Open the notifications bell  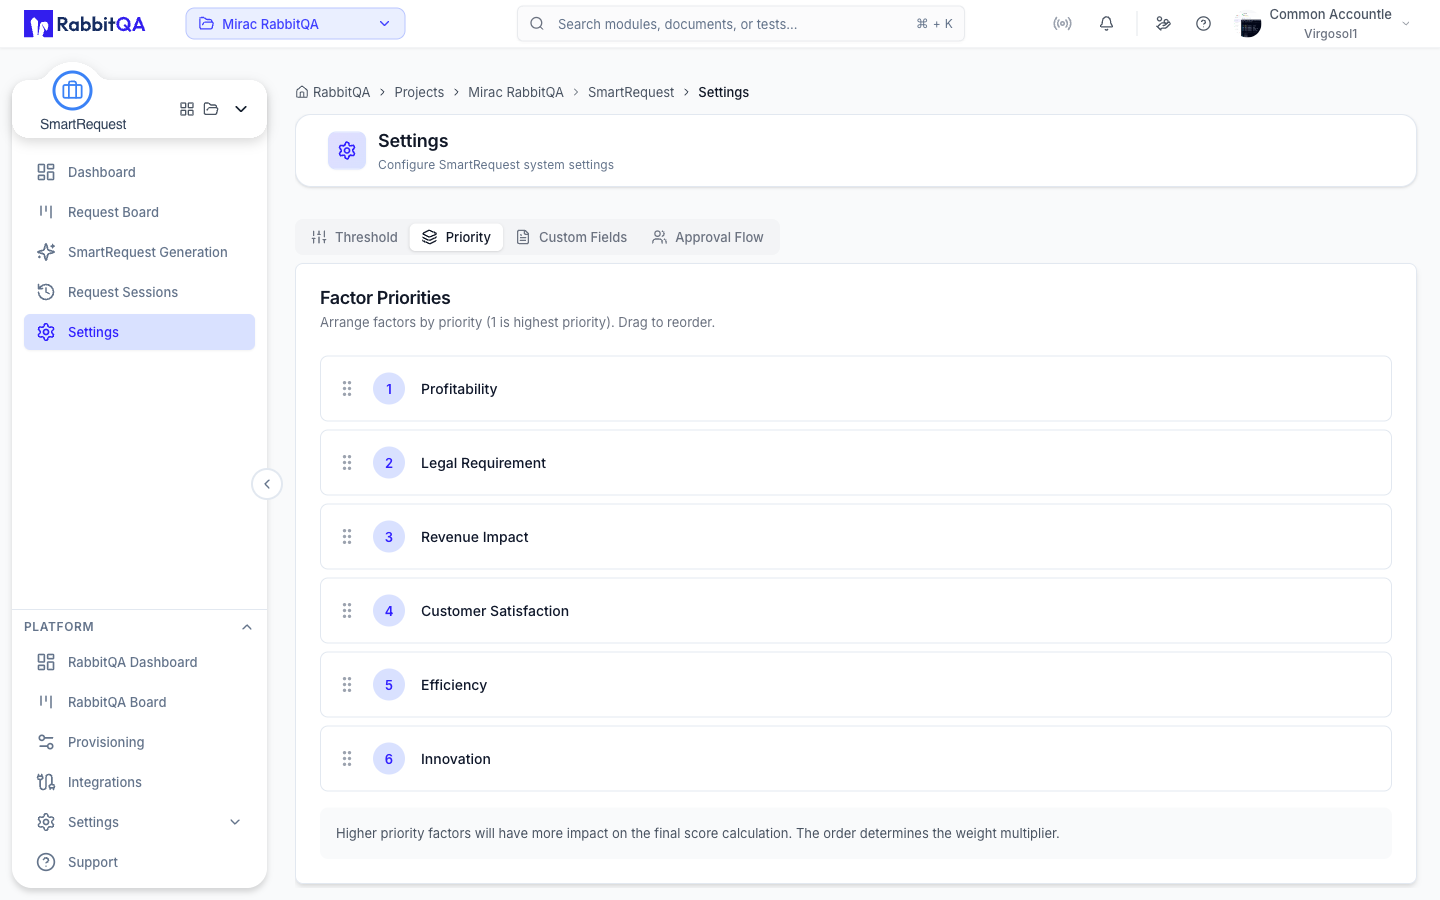click(1106, 24)
